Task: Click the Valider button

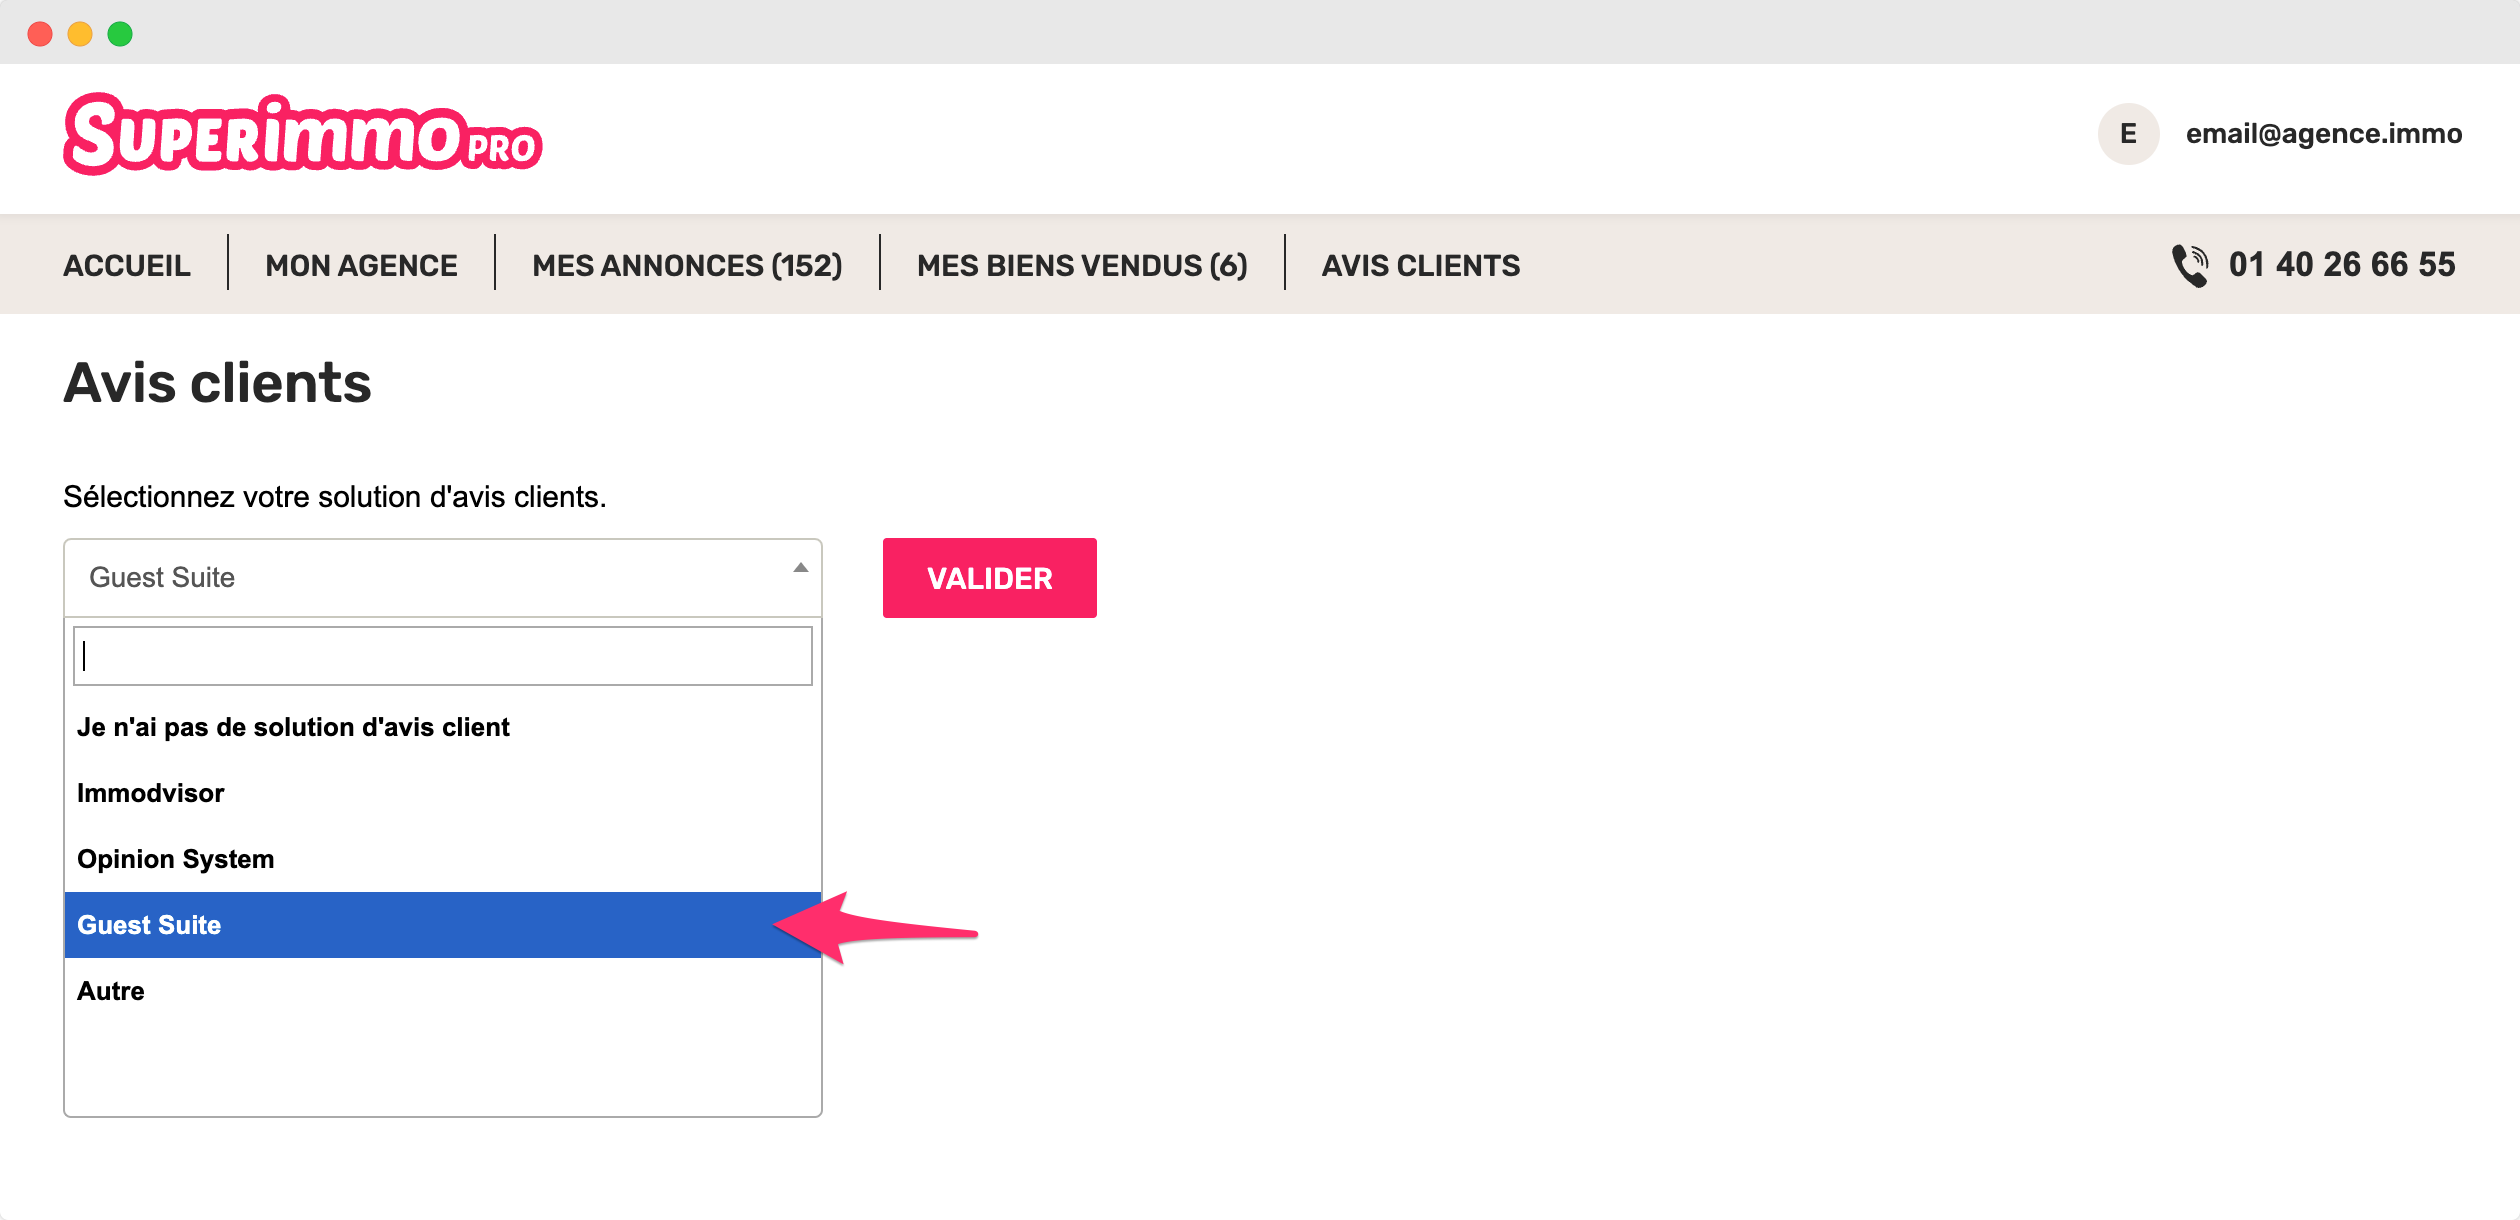Action: [x=990, y=578]
